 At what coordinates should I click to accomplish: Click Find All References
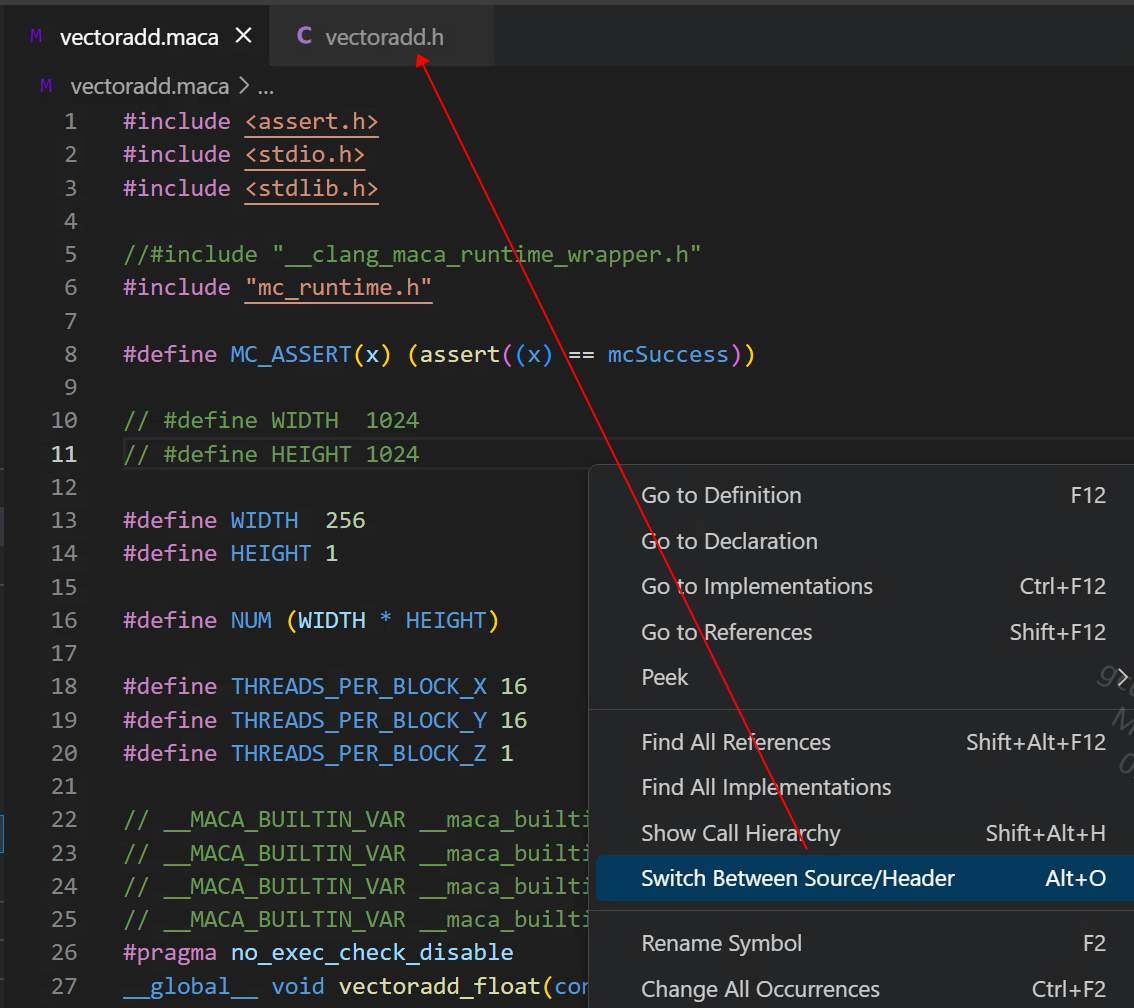[736, 742]
